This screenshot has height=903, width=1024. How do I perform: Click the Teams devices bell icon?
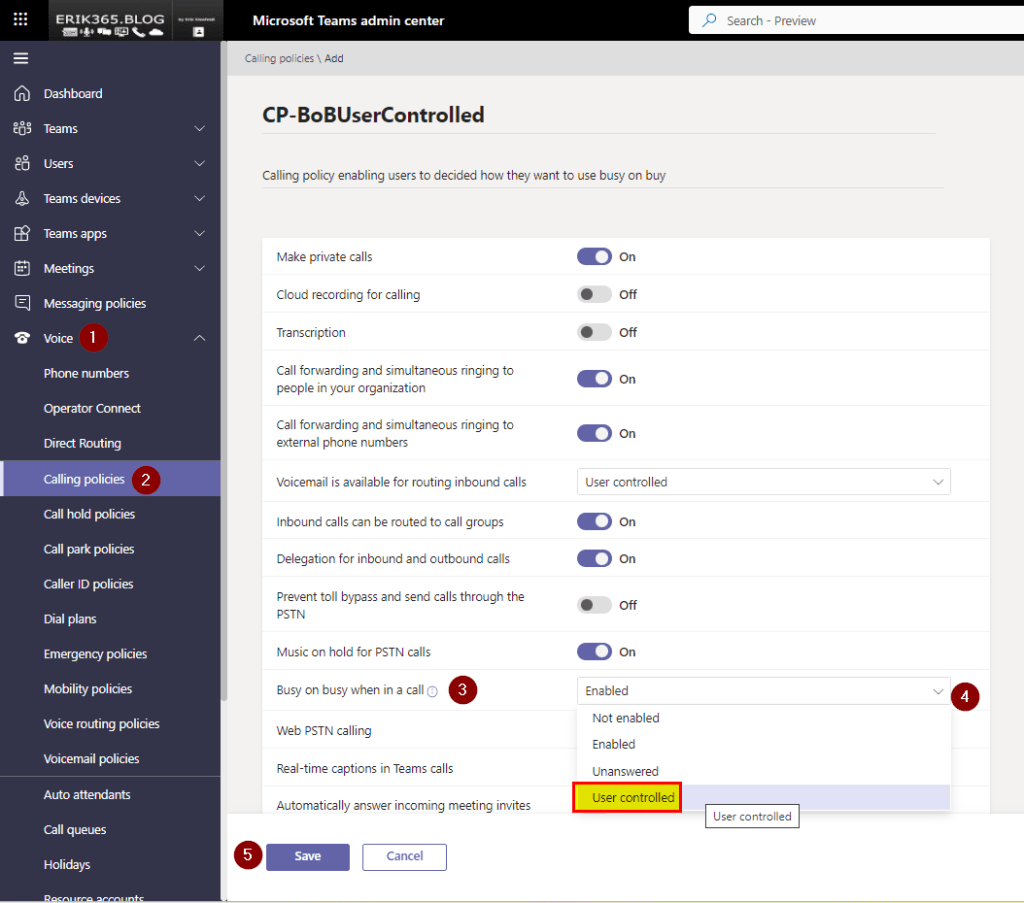point(22,199)
